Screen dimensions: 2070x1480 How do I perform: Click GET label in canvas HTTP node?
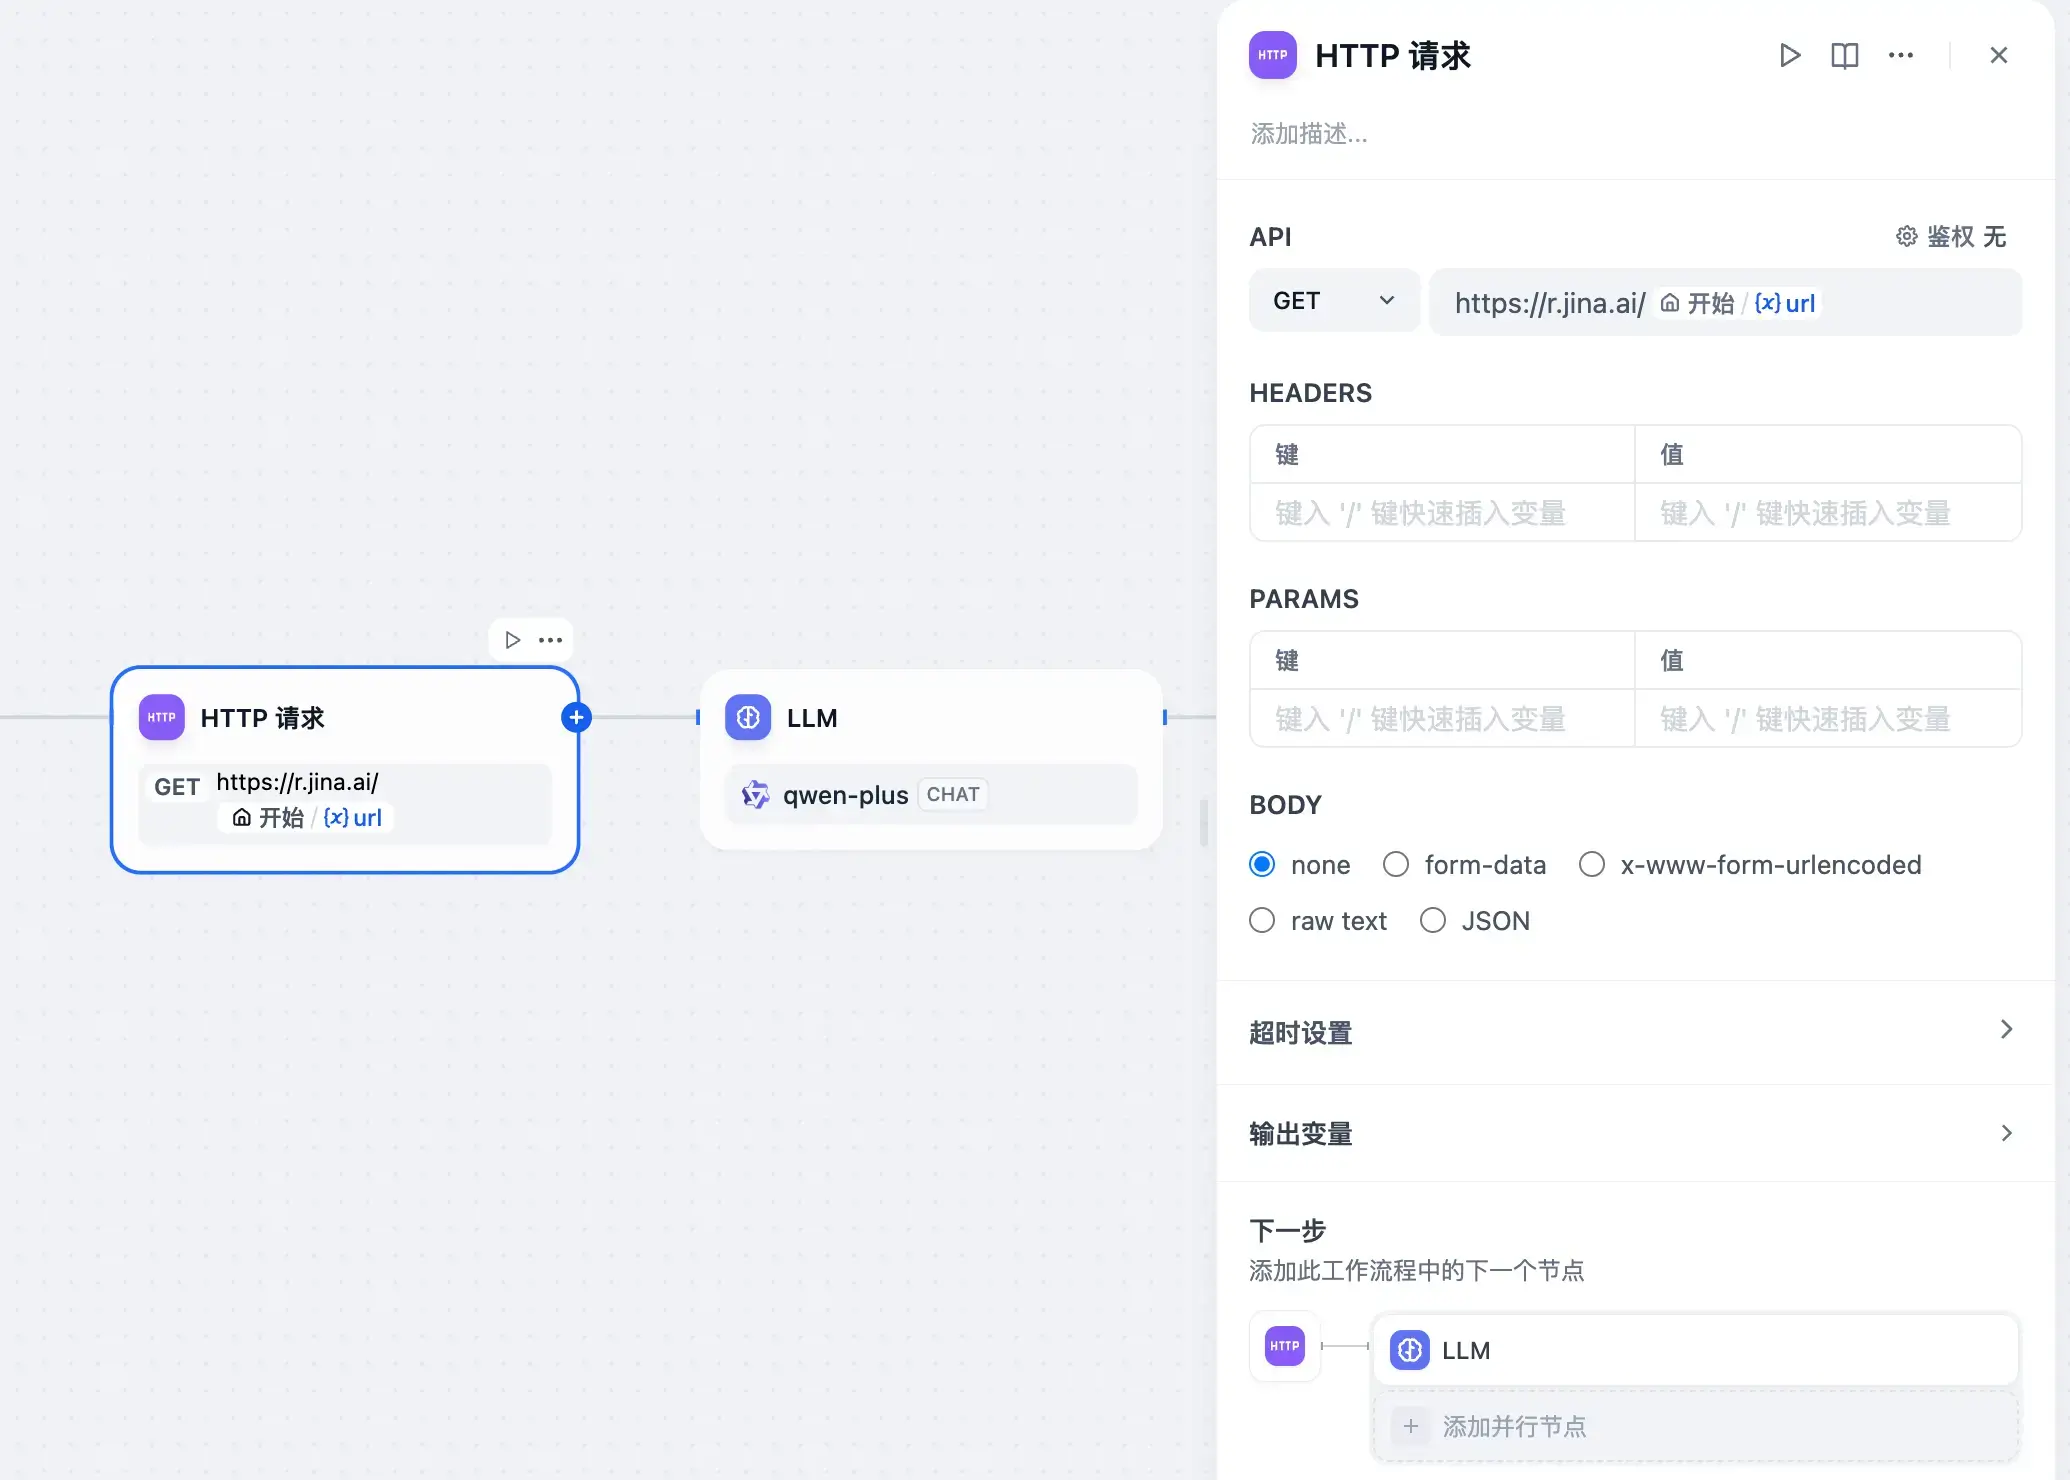coord(177,787)
